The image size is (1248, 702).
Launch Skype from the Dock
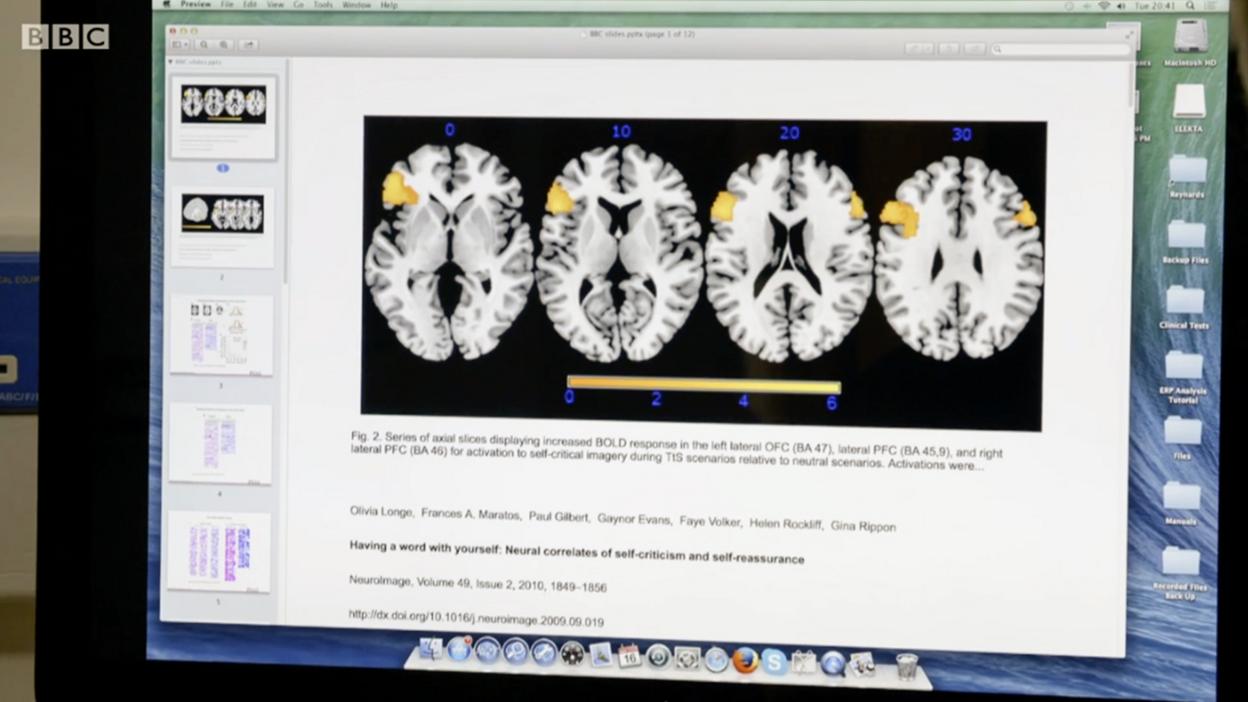click(776, 660)
